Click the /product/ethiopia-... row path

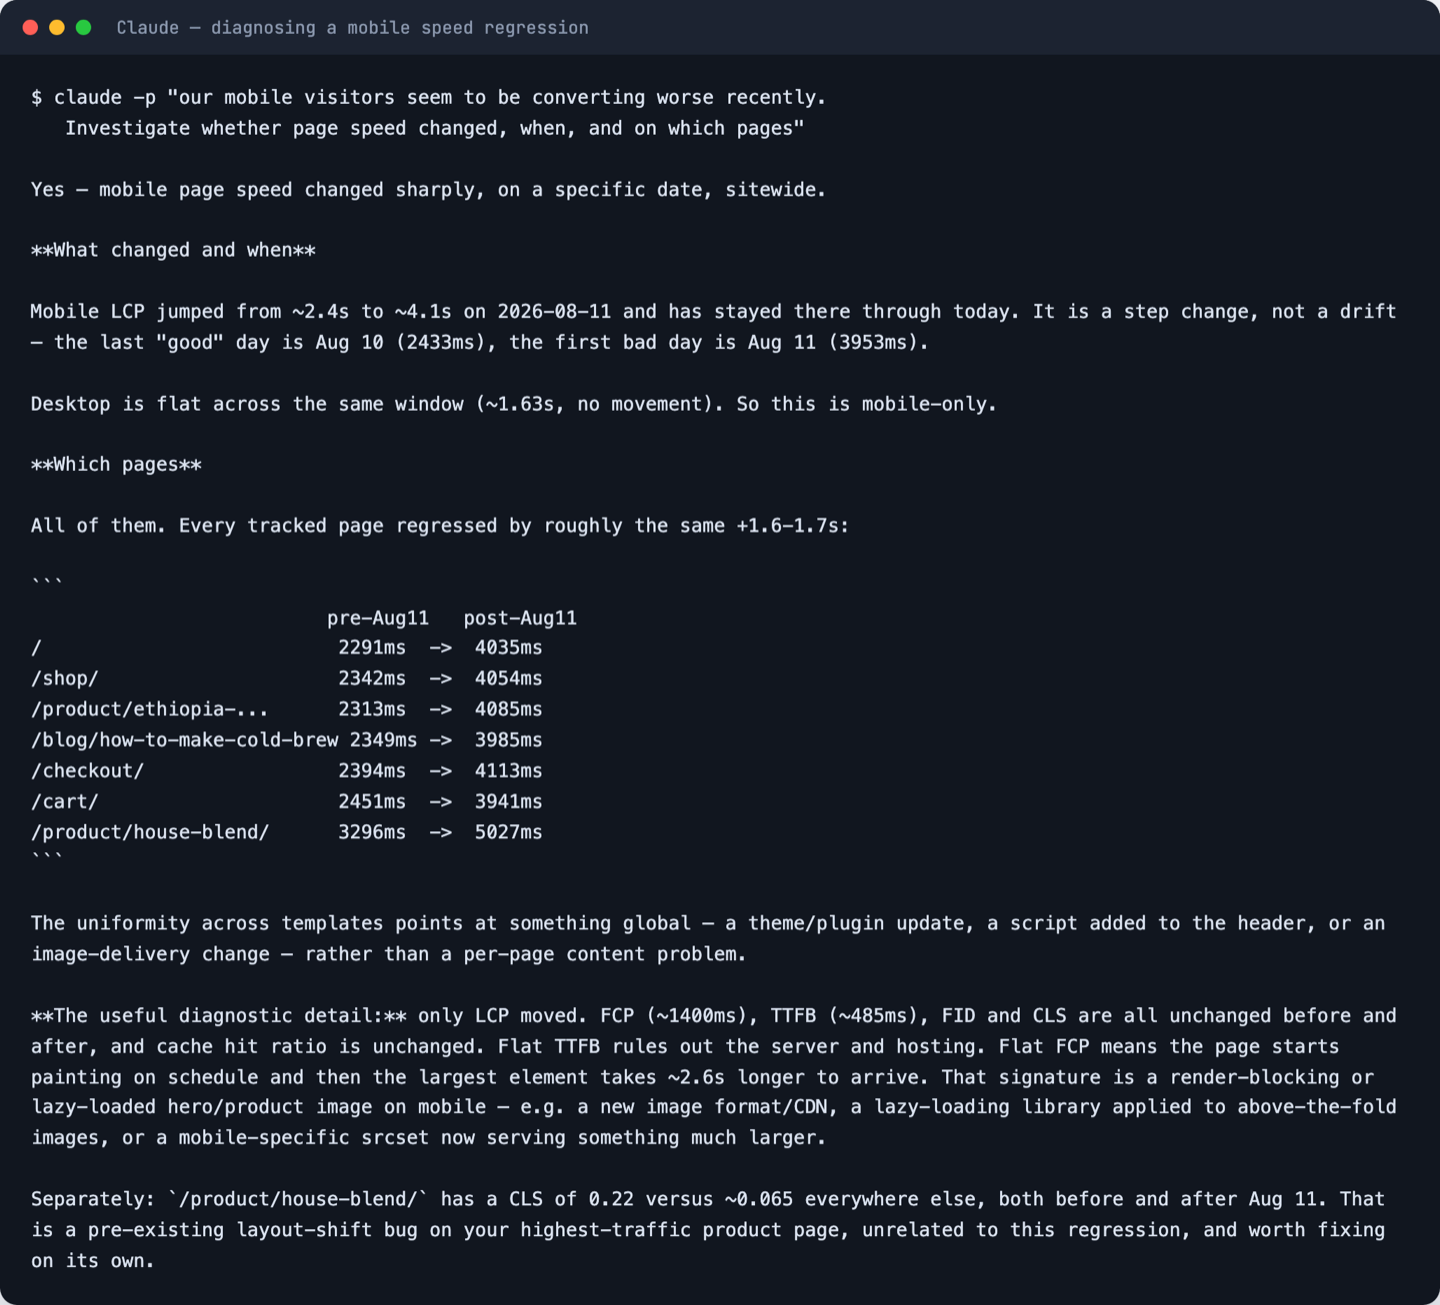[150, 709]
